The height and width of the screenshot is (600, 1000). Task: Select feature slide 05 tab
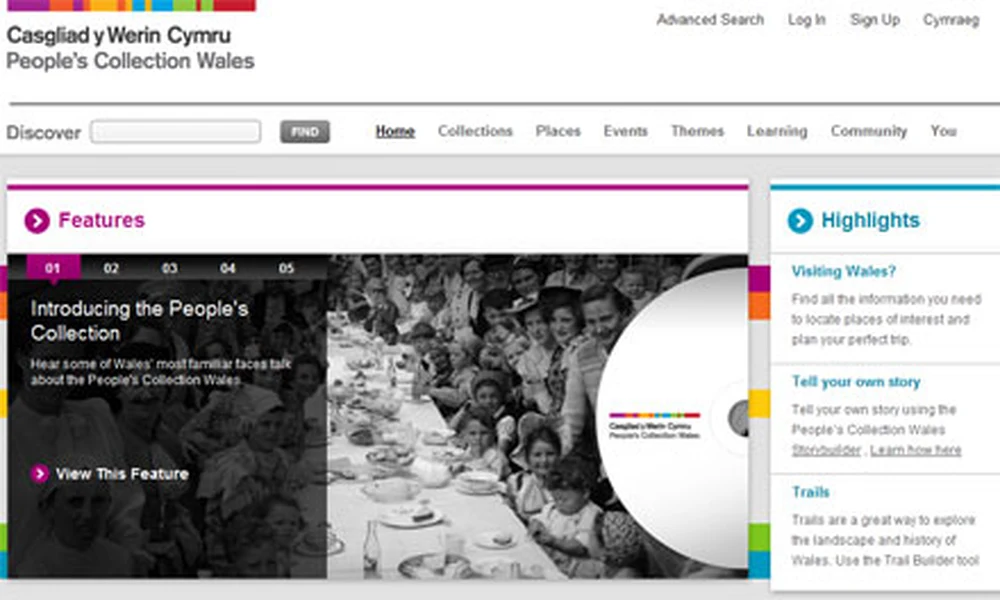286,268
